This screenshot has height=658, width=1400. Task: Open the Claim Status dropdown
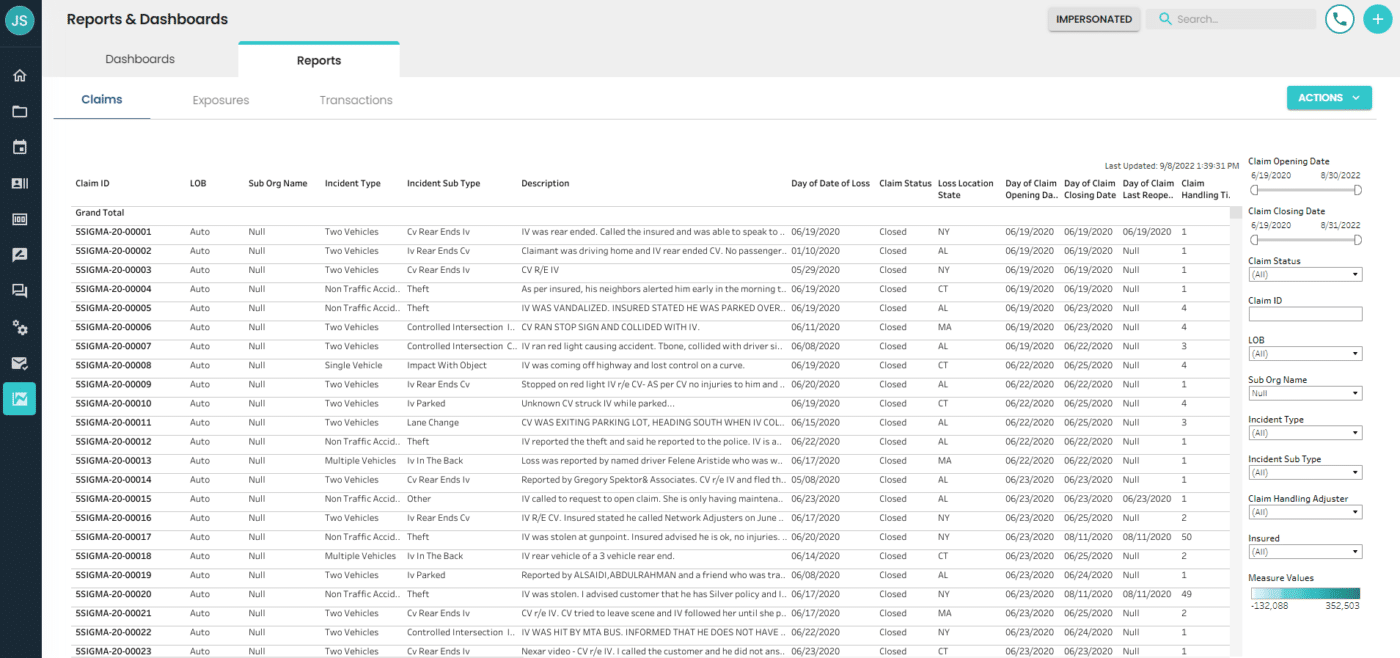(x=1305, y=274)
